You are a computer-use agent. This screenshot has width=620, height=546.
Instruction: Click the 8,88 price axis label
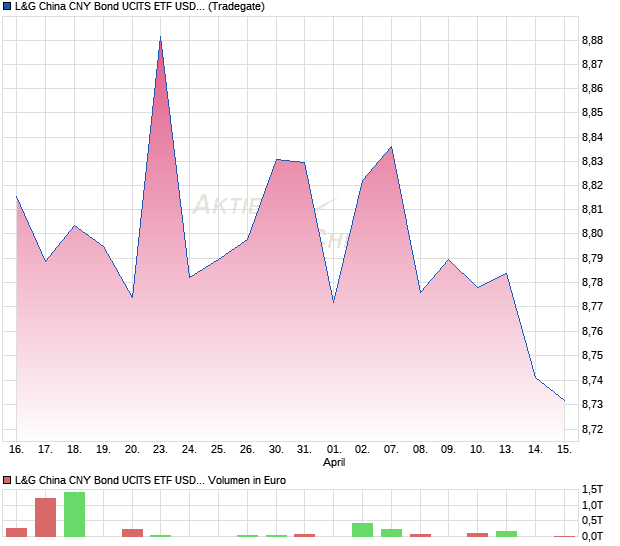[x=592, y=40]
